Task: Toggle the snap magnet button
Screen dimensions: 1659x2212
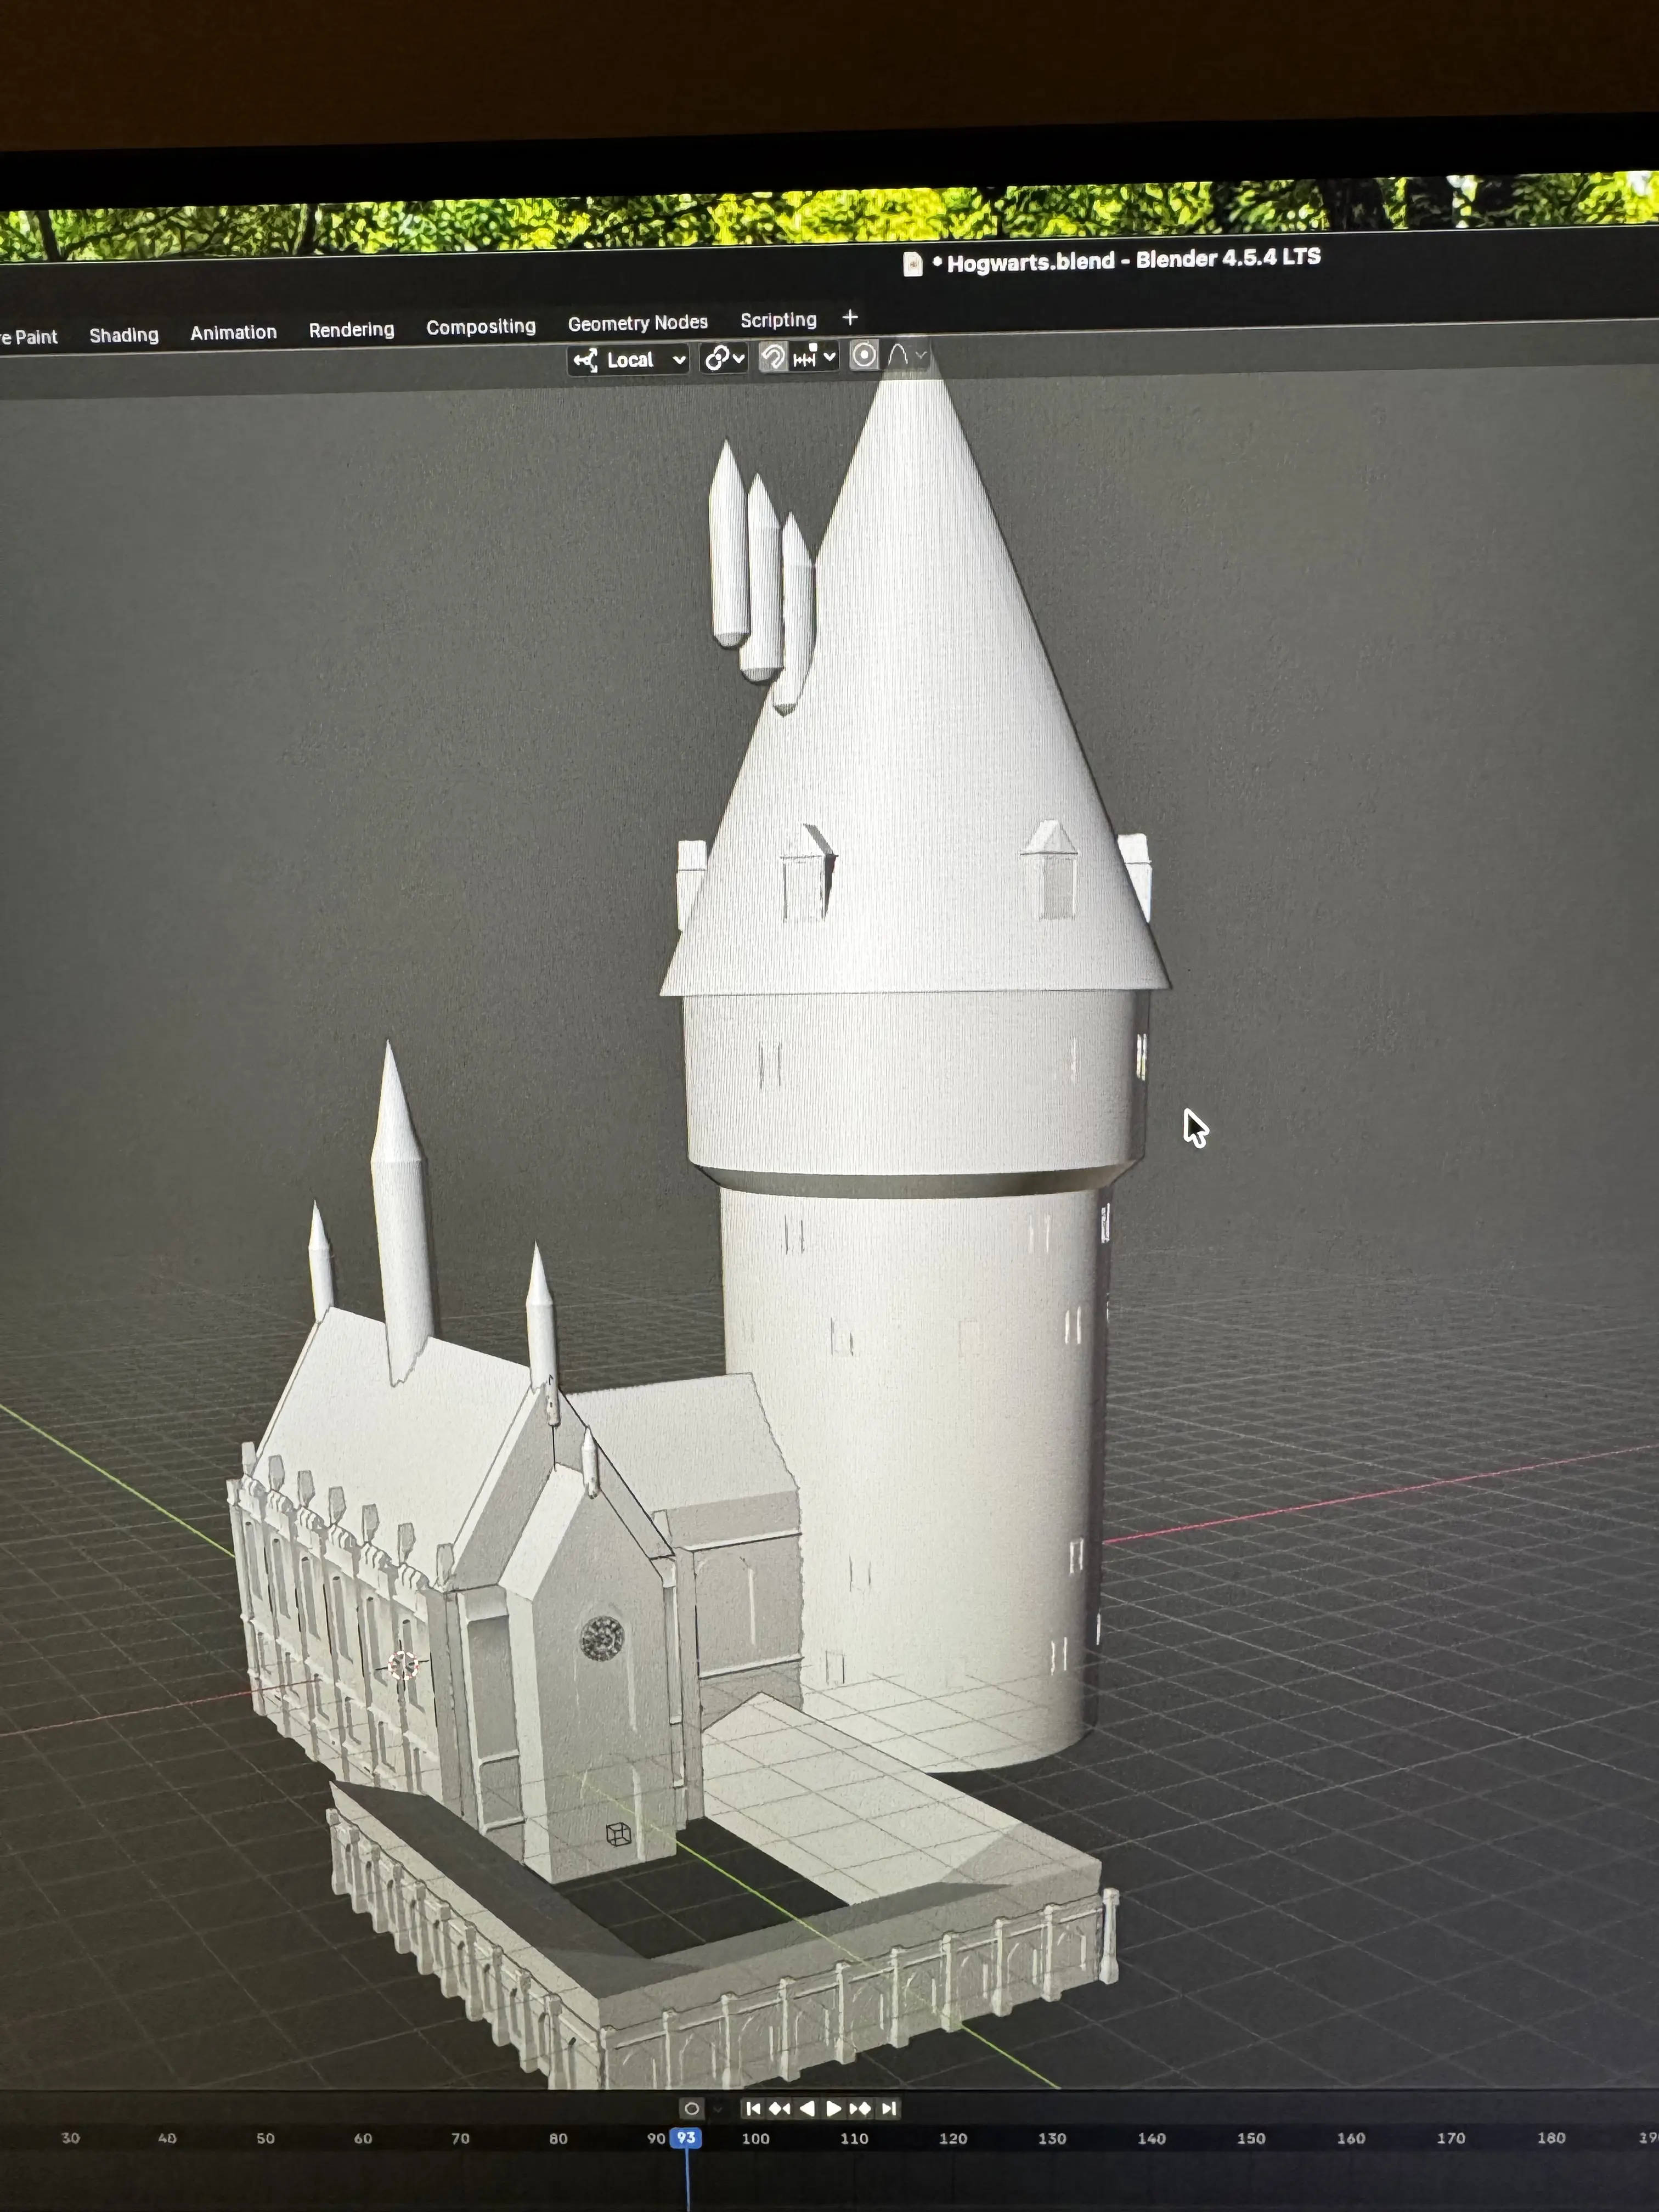Action: [x=772, y=357]
